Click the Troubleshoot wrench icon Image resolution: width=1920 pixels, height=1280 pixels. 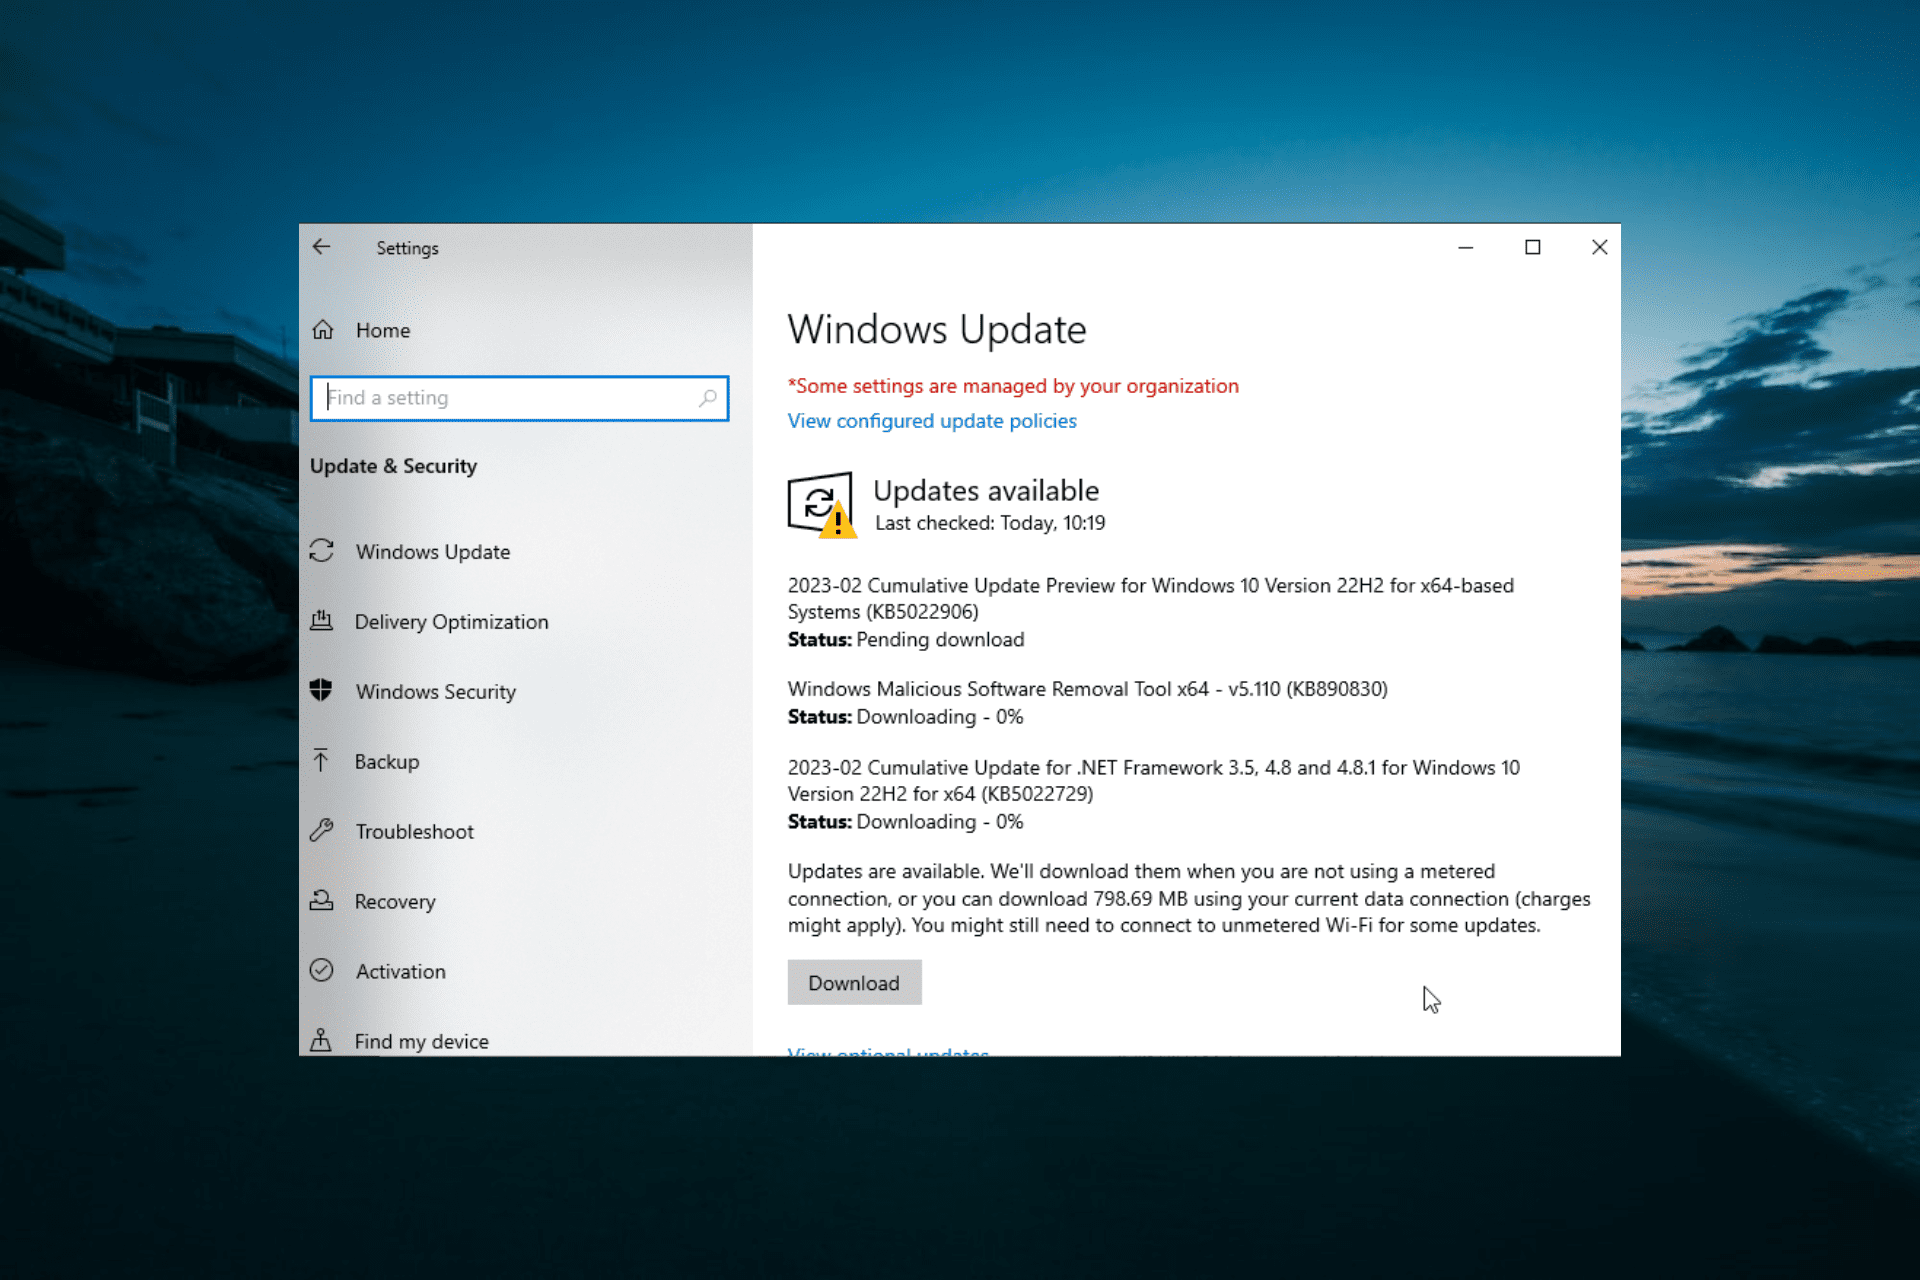pos(322,830)
